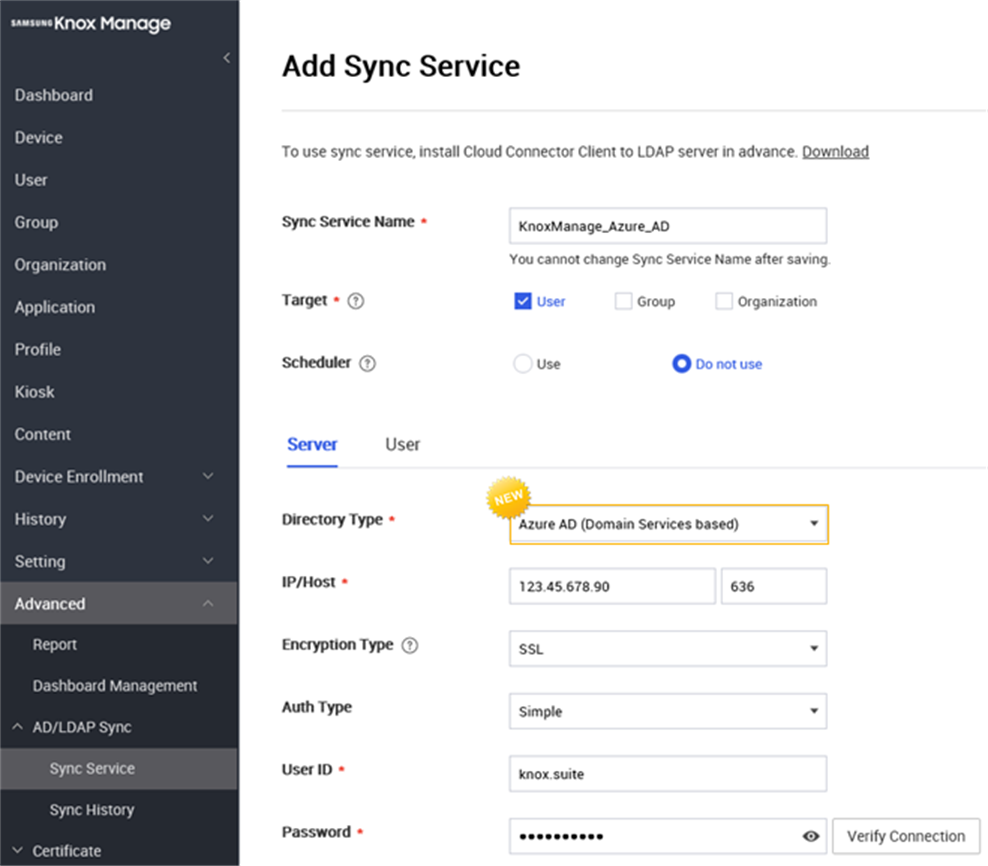Open Application in the sidebar
This screenshot has width=988, height=866.
(55, 307)
